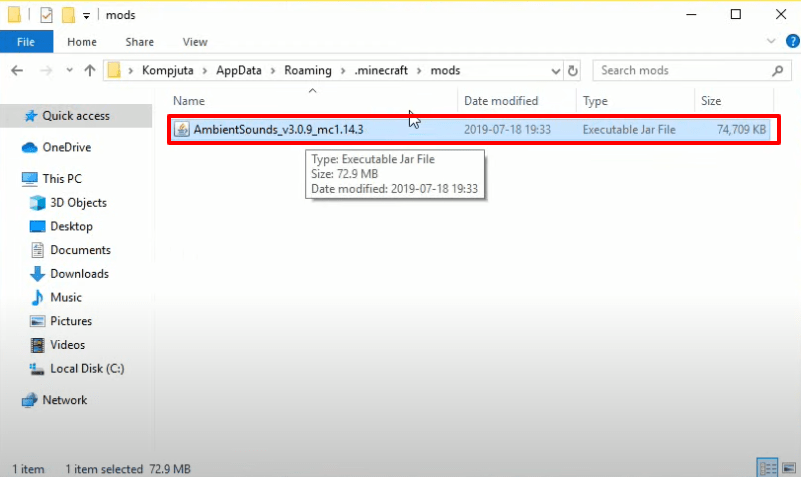Expand the address bar history dropdown

(556, 71)
